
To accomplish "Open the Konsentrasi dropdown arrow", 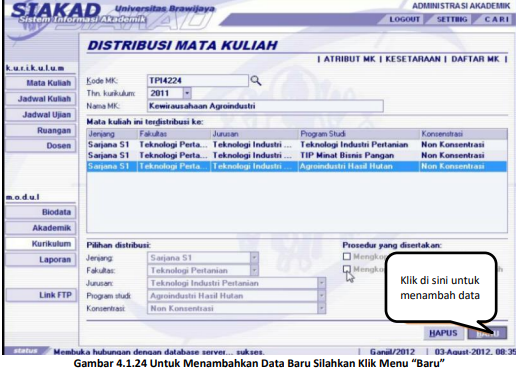I will (321, 308).
